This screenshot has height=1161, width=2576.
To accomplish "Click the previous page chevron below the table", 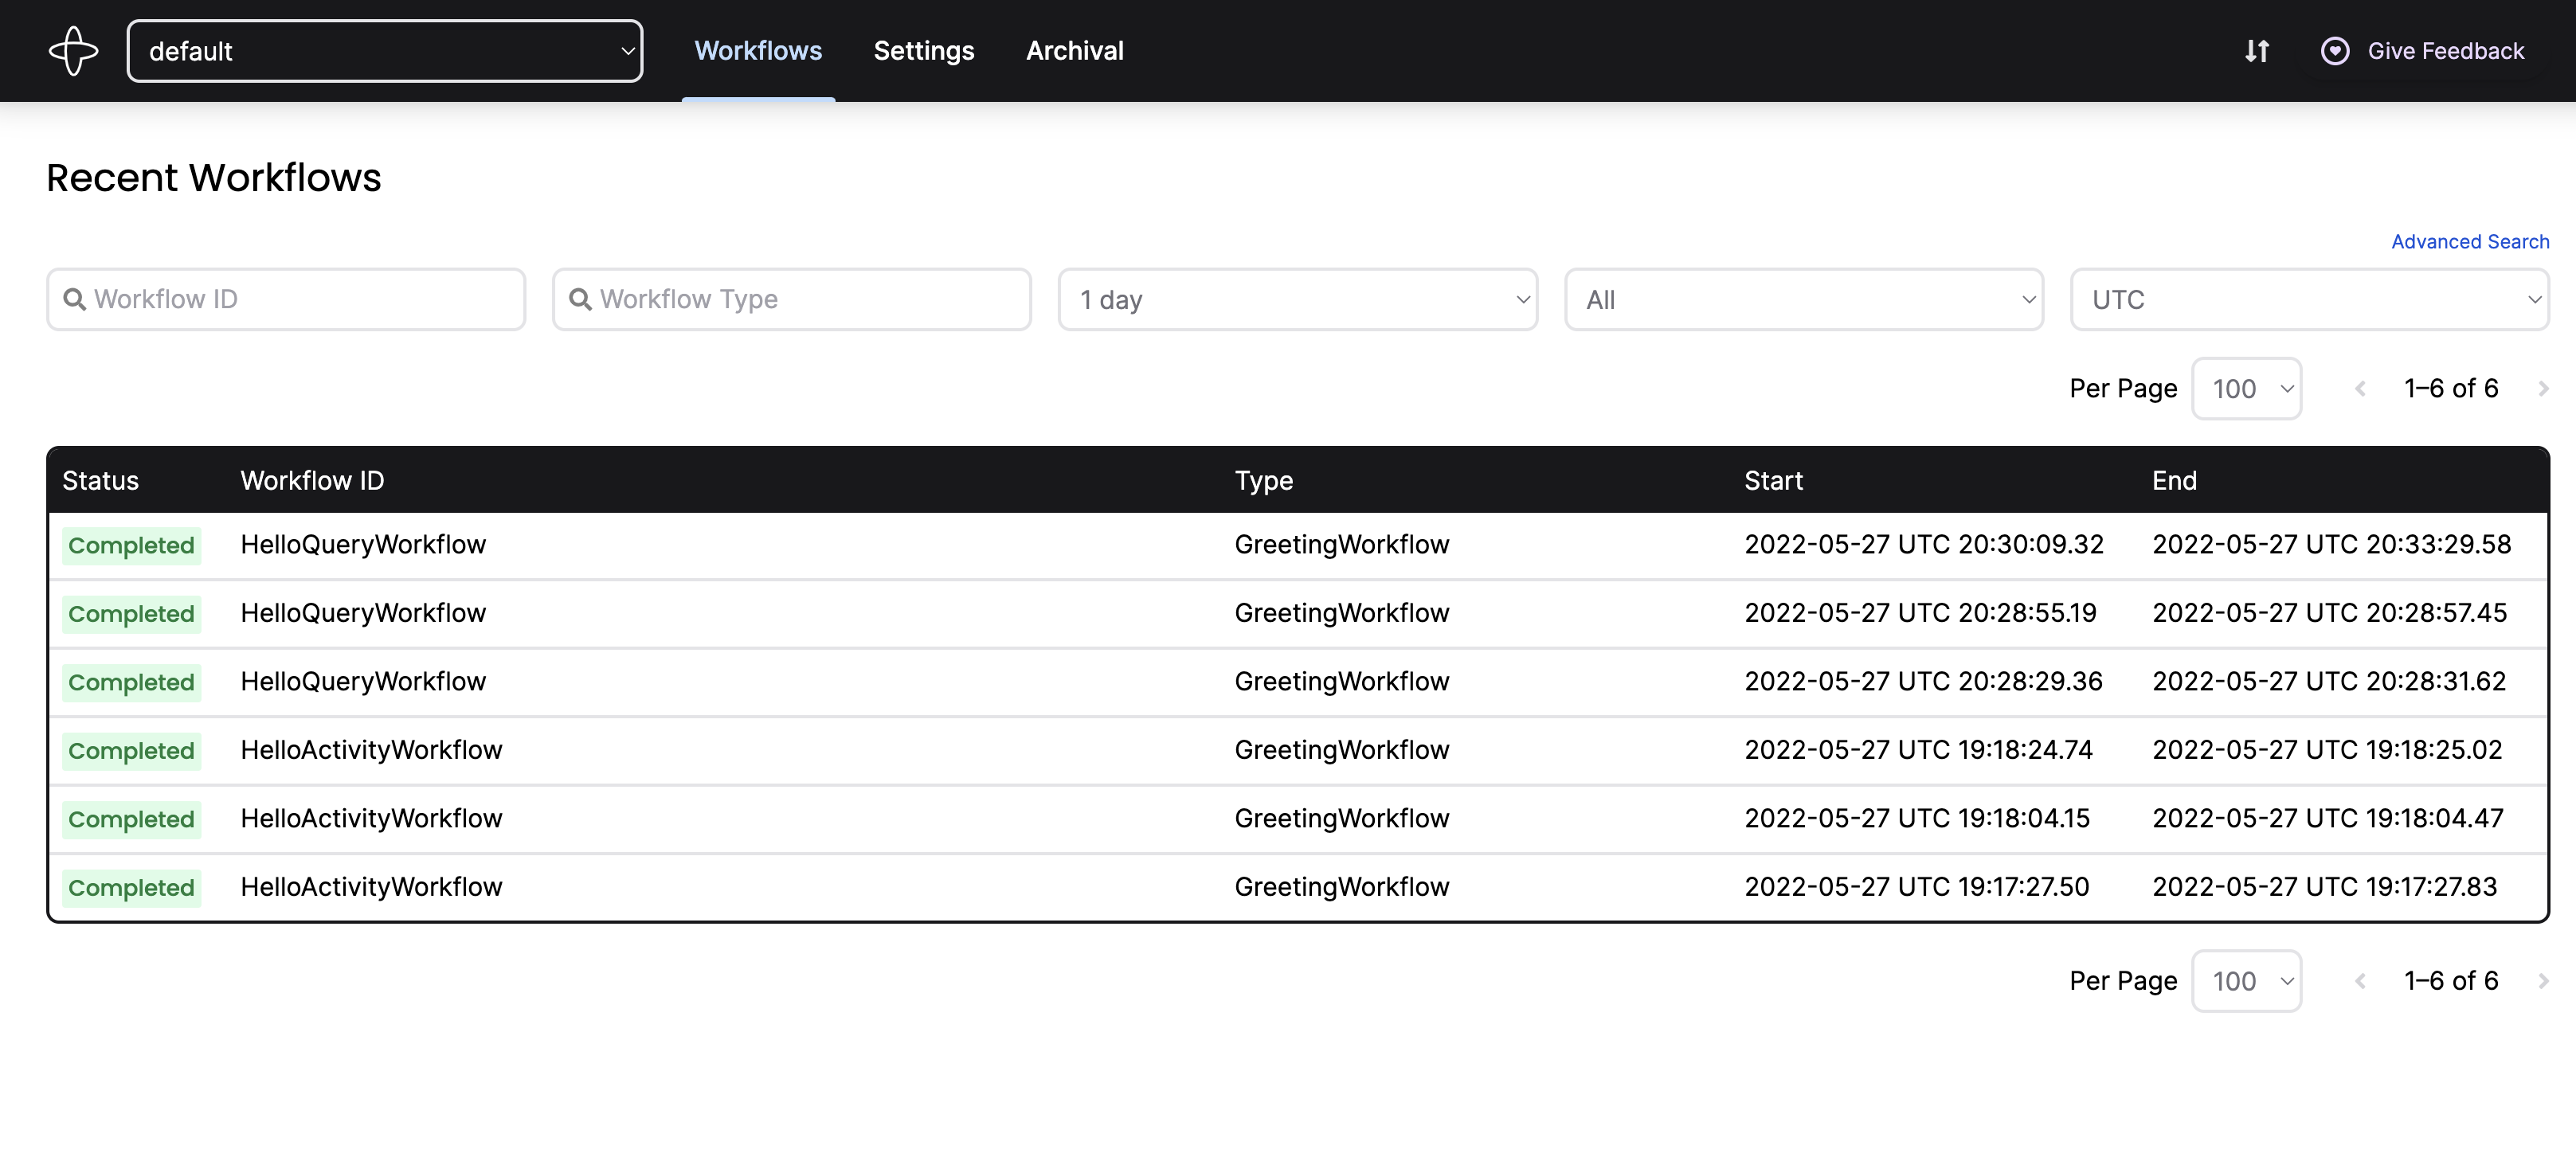I will tap(2360, 980).
